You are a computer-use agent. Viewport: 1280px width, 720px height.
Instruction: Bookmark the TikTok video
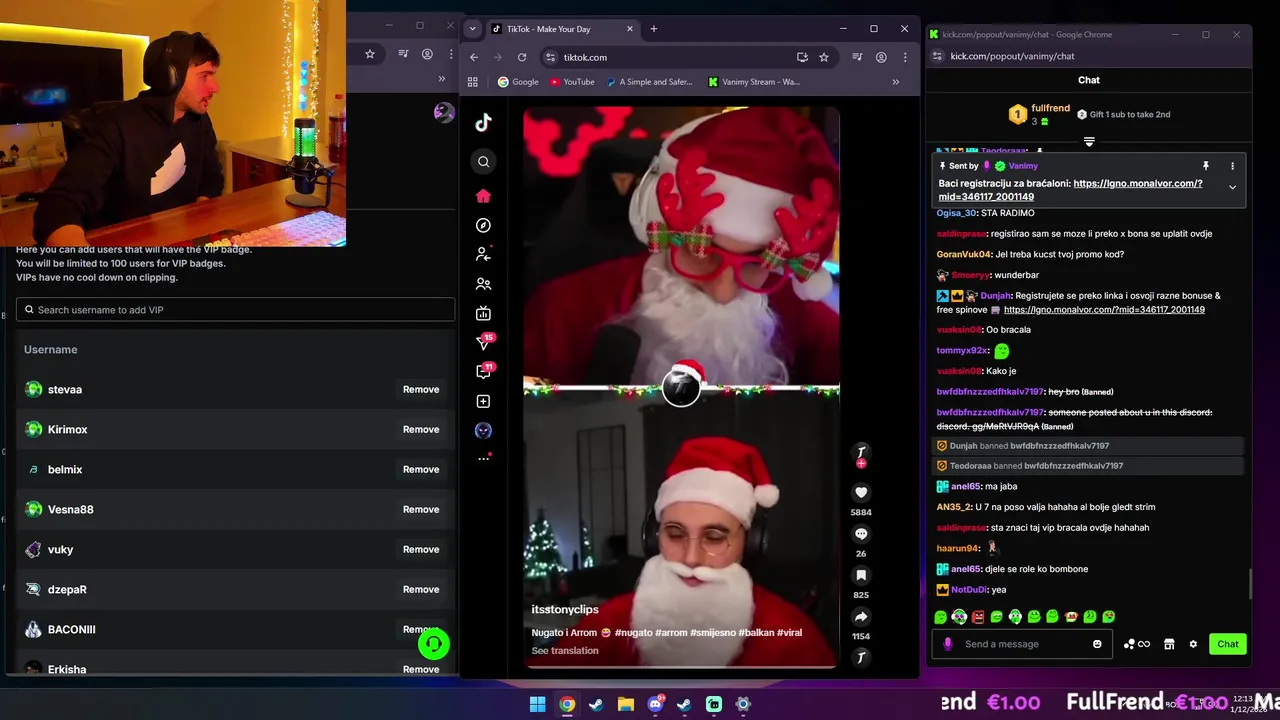[x=861, y=575]
